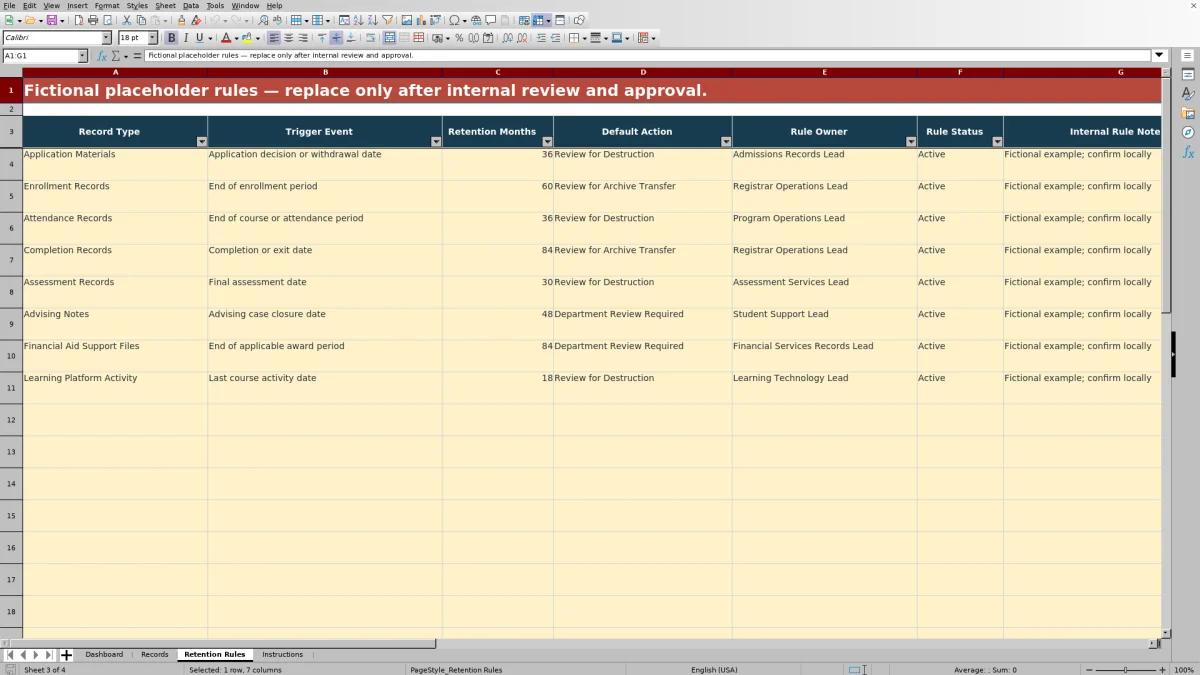
Task: Toggle Italic formatting
Action: coord(185,38)
